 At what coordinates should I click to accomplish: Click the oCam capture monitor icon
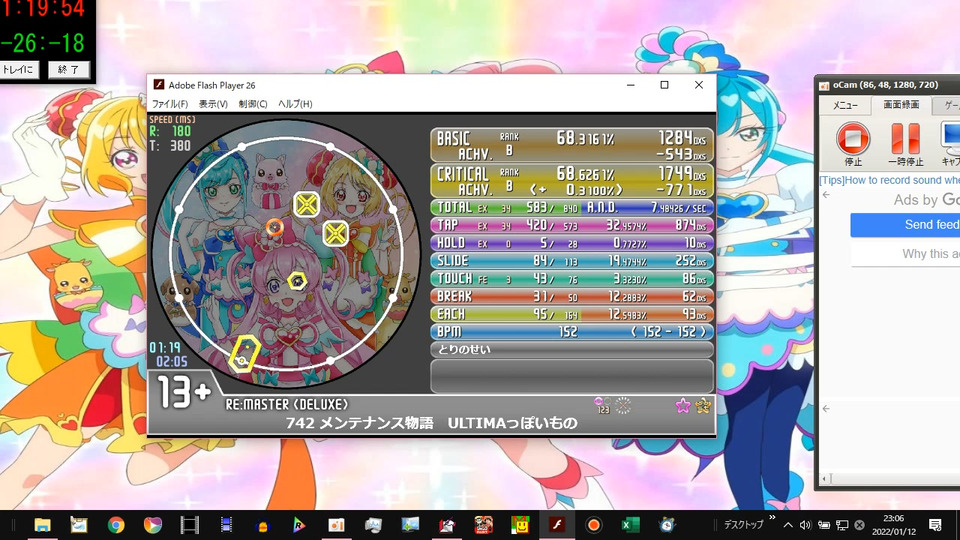pos(951,143)
